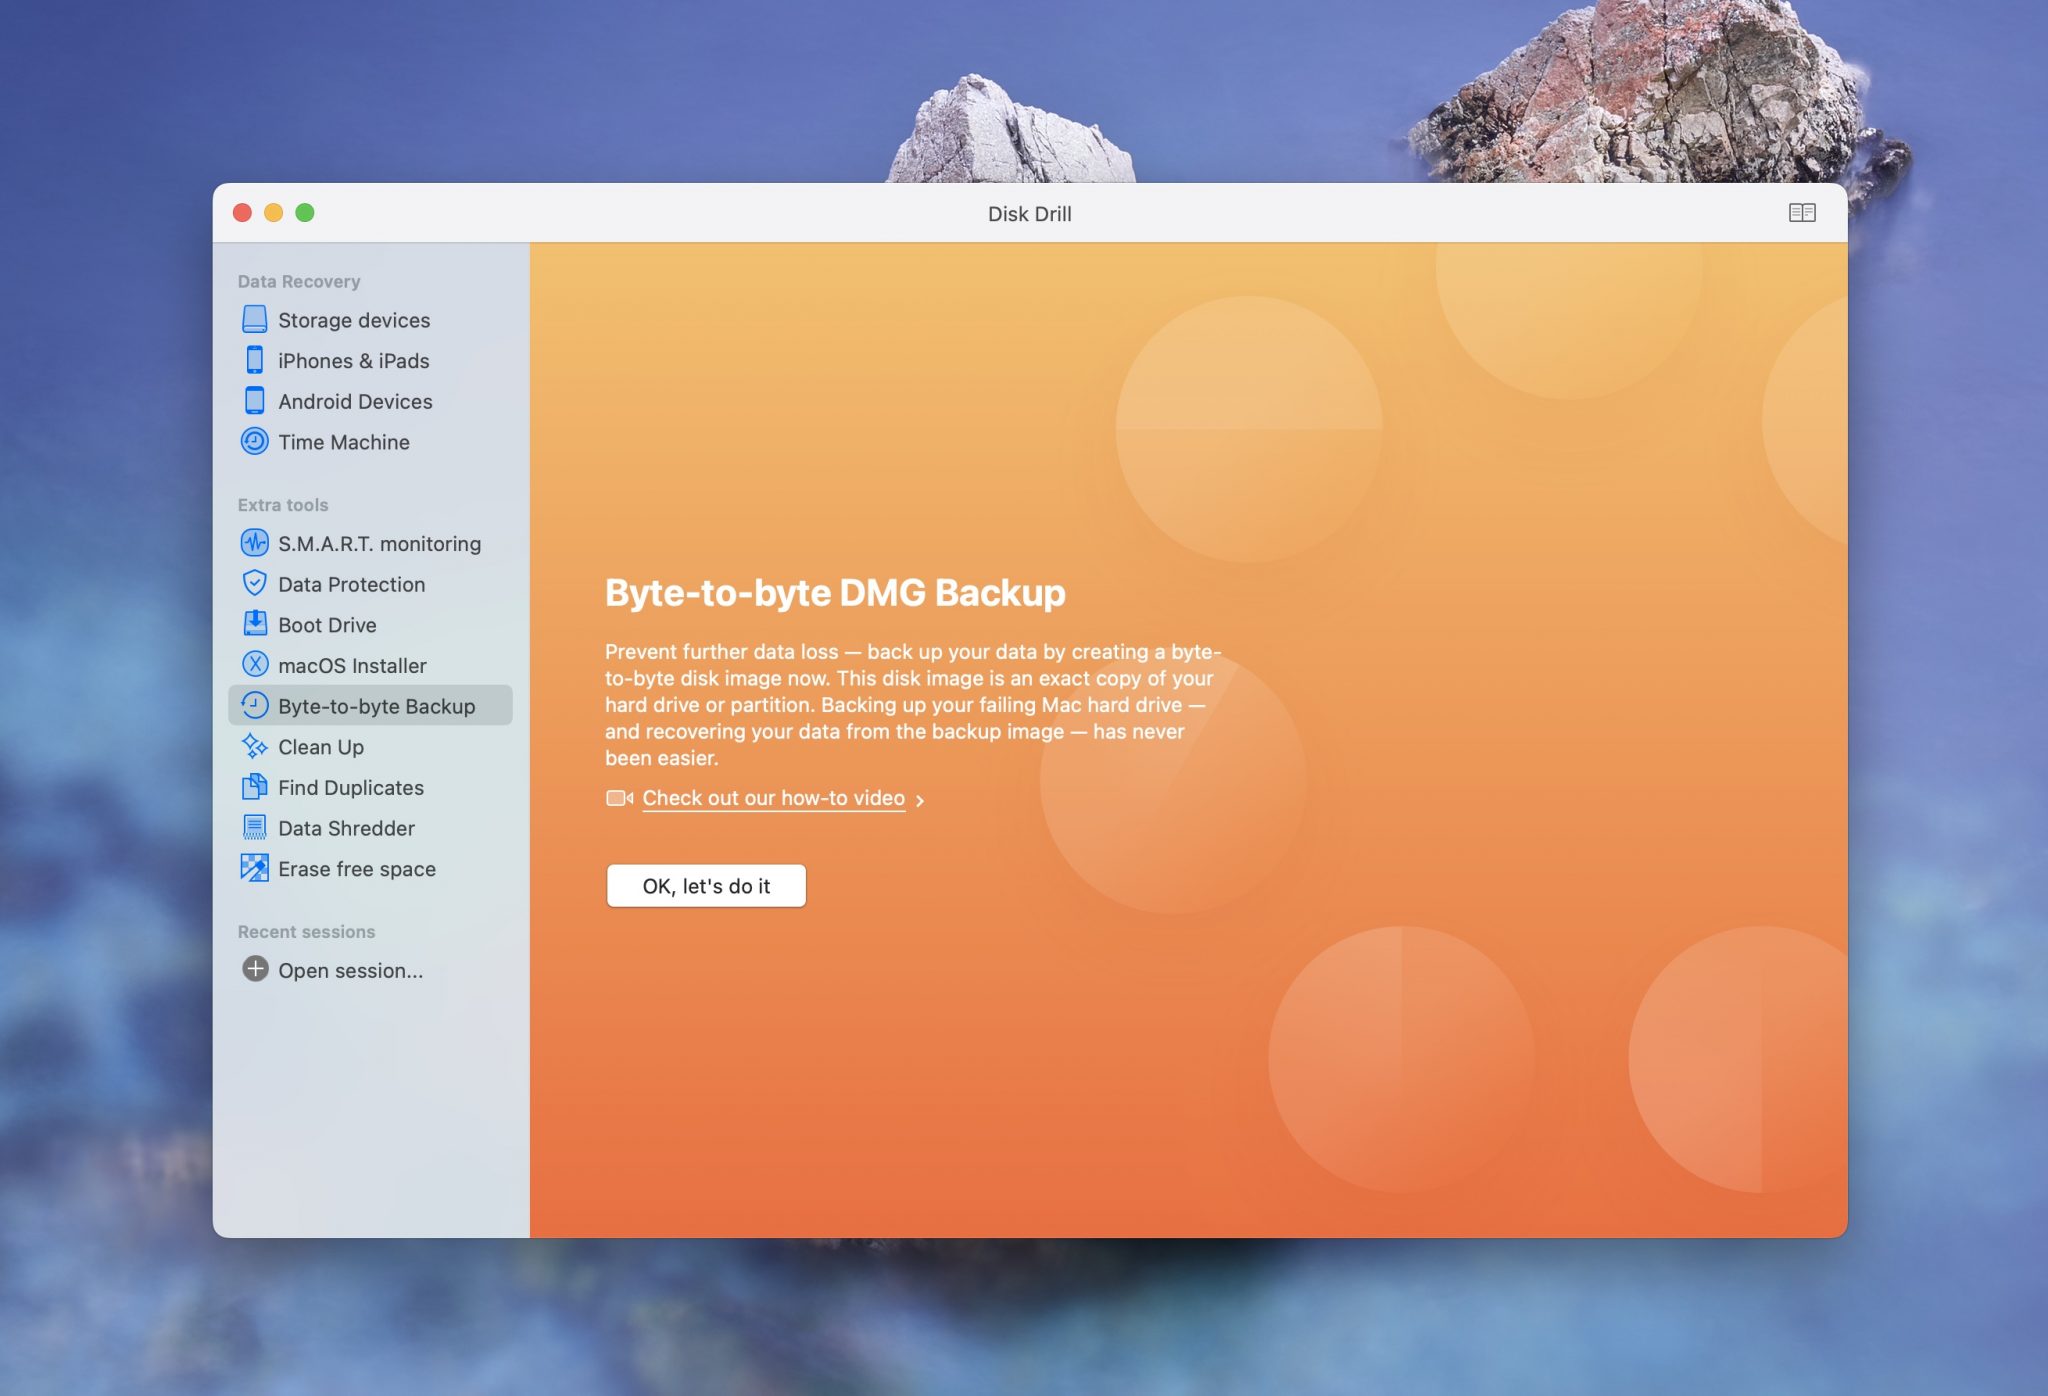Select Erase free space tool
This screenshot has width=2048, height=1396.
(356, 868)
